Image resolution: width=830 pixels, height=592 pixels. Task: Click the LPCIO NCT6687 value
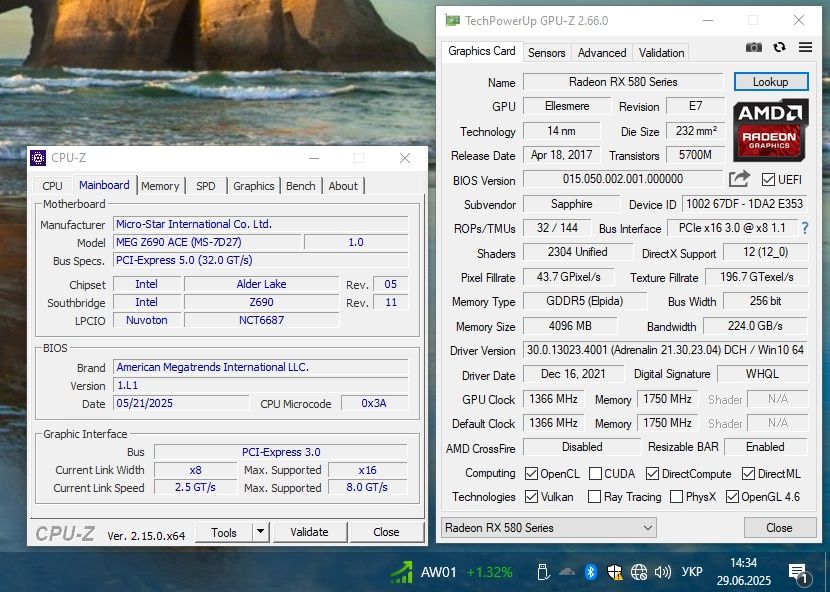[x=261, y=320]
